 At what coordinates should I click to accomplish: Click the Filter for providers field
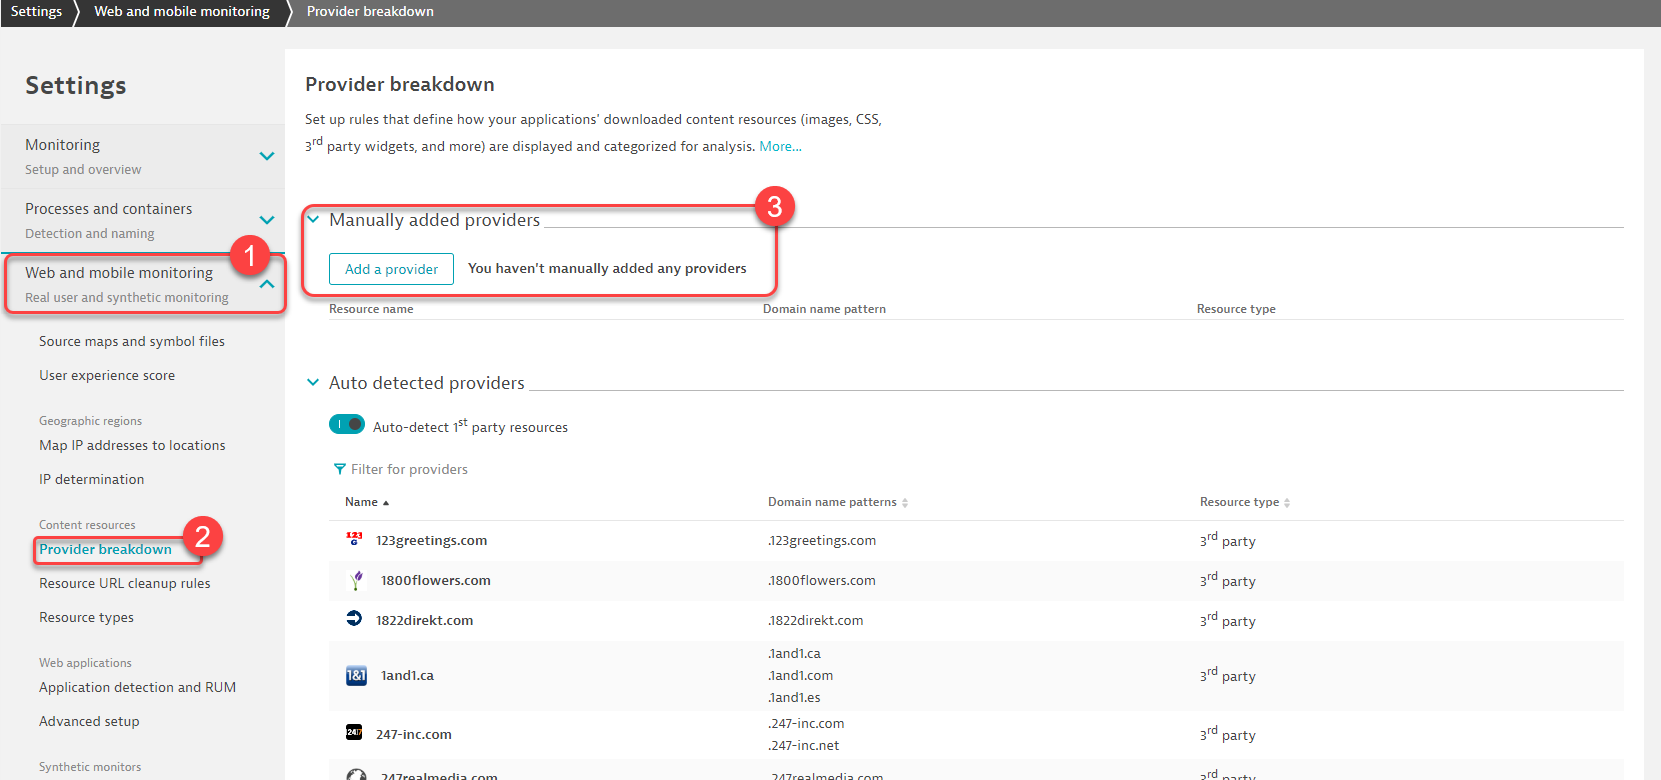pos(409,469)
